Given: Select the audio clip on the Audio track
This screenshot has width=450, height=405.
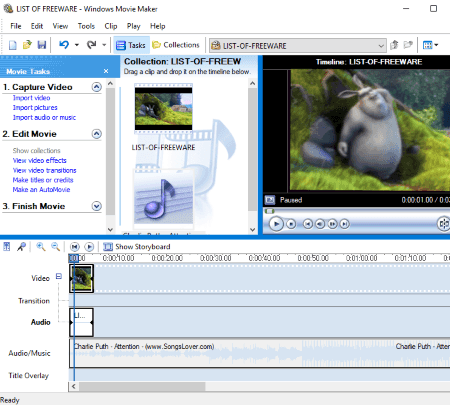Looking at the screenshot, I should point(82,322).
